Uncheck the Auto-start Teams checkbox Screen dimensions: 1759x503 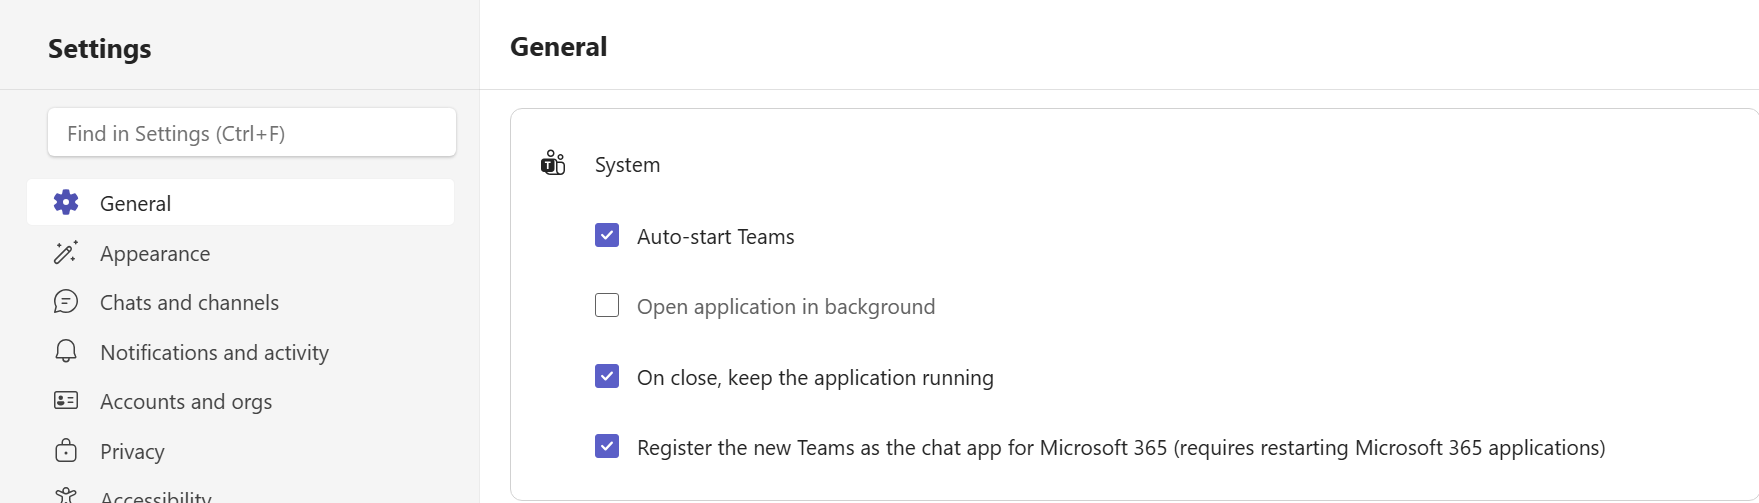click(x=607, y=235)
